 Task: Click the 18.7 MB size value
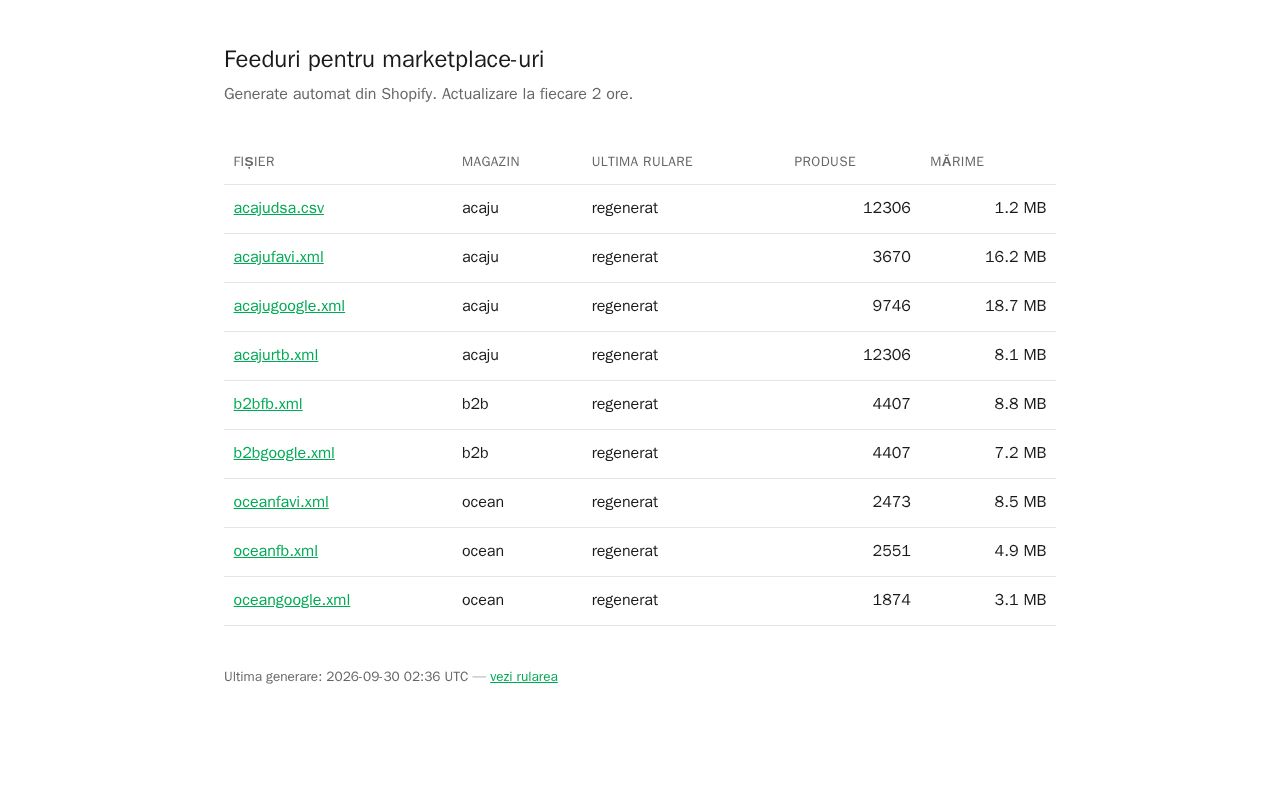pyautogui.click(x=1016, y=306)
